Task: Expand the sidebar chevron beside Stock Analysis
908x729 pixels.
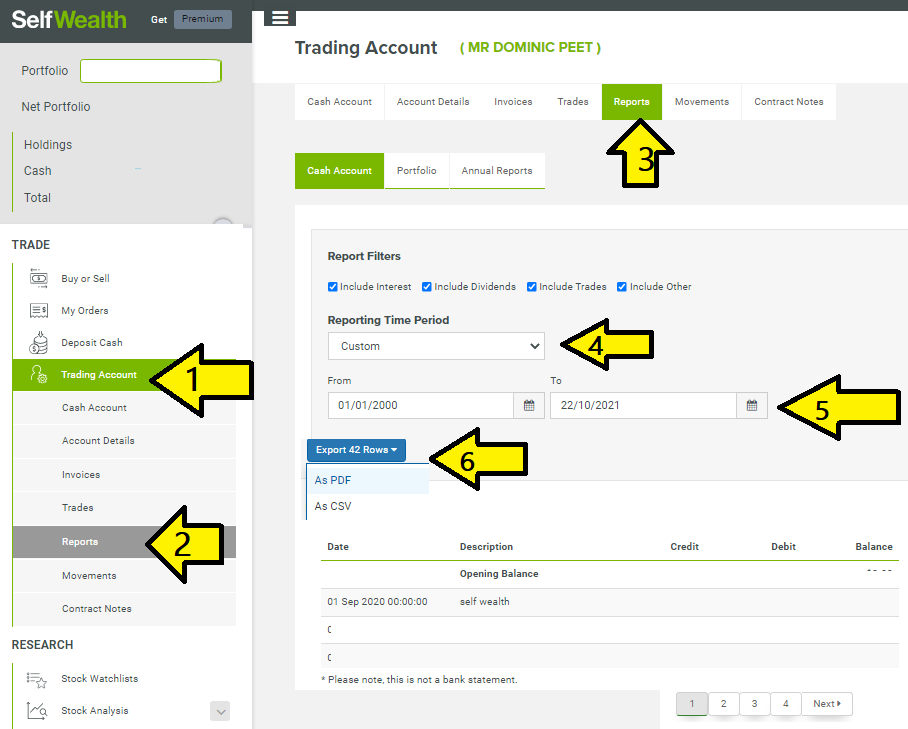Action: pos(220,711)
